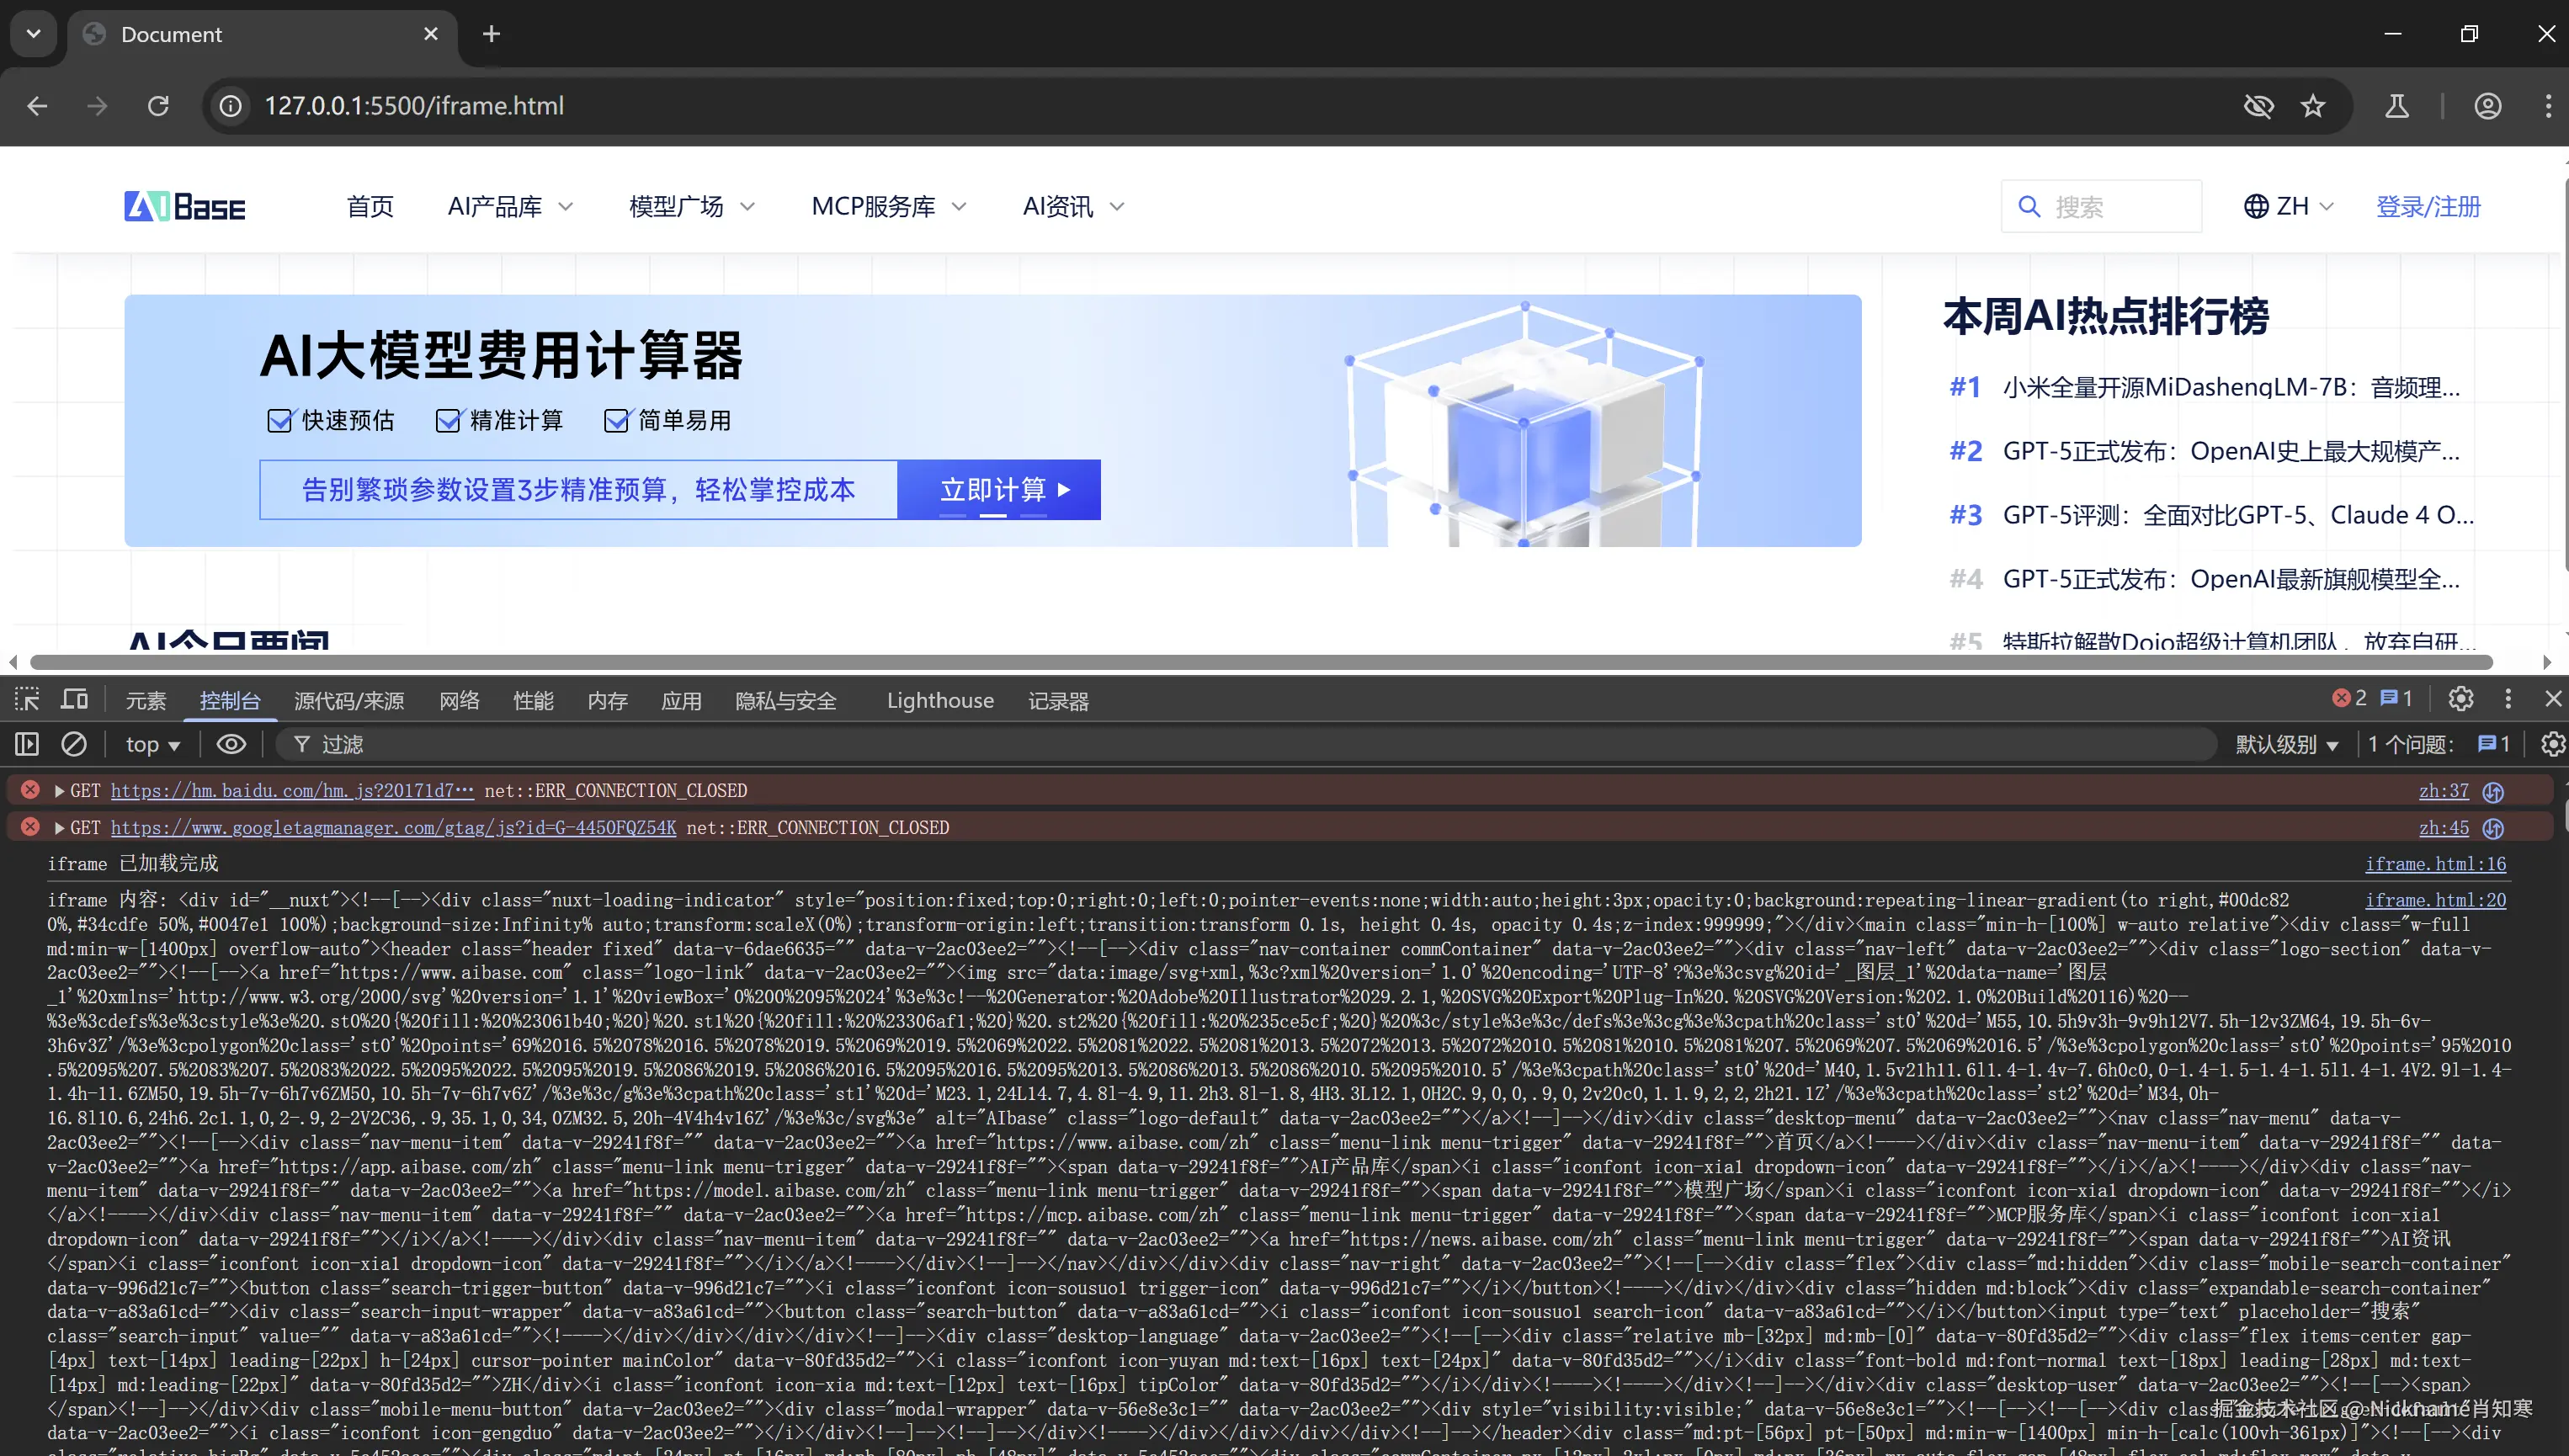Create a live expression with the eye icon
2569x1456 pixels.
click(231, 744)
